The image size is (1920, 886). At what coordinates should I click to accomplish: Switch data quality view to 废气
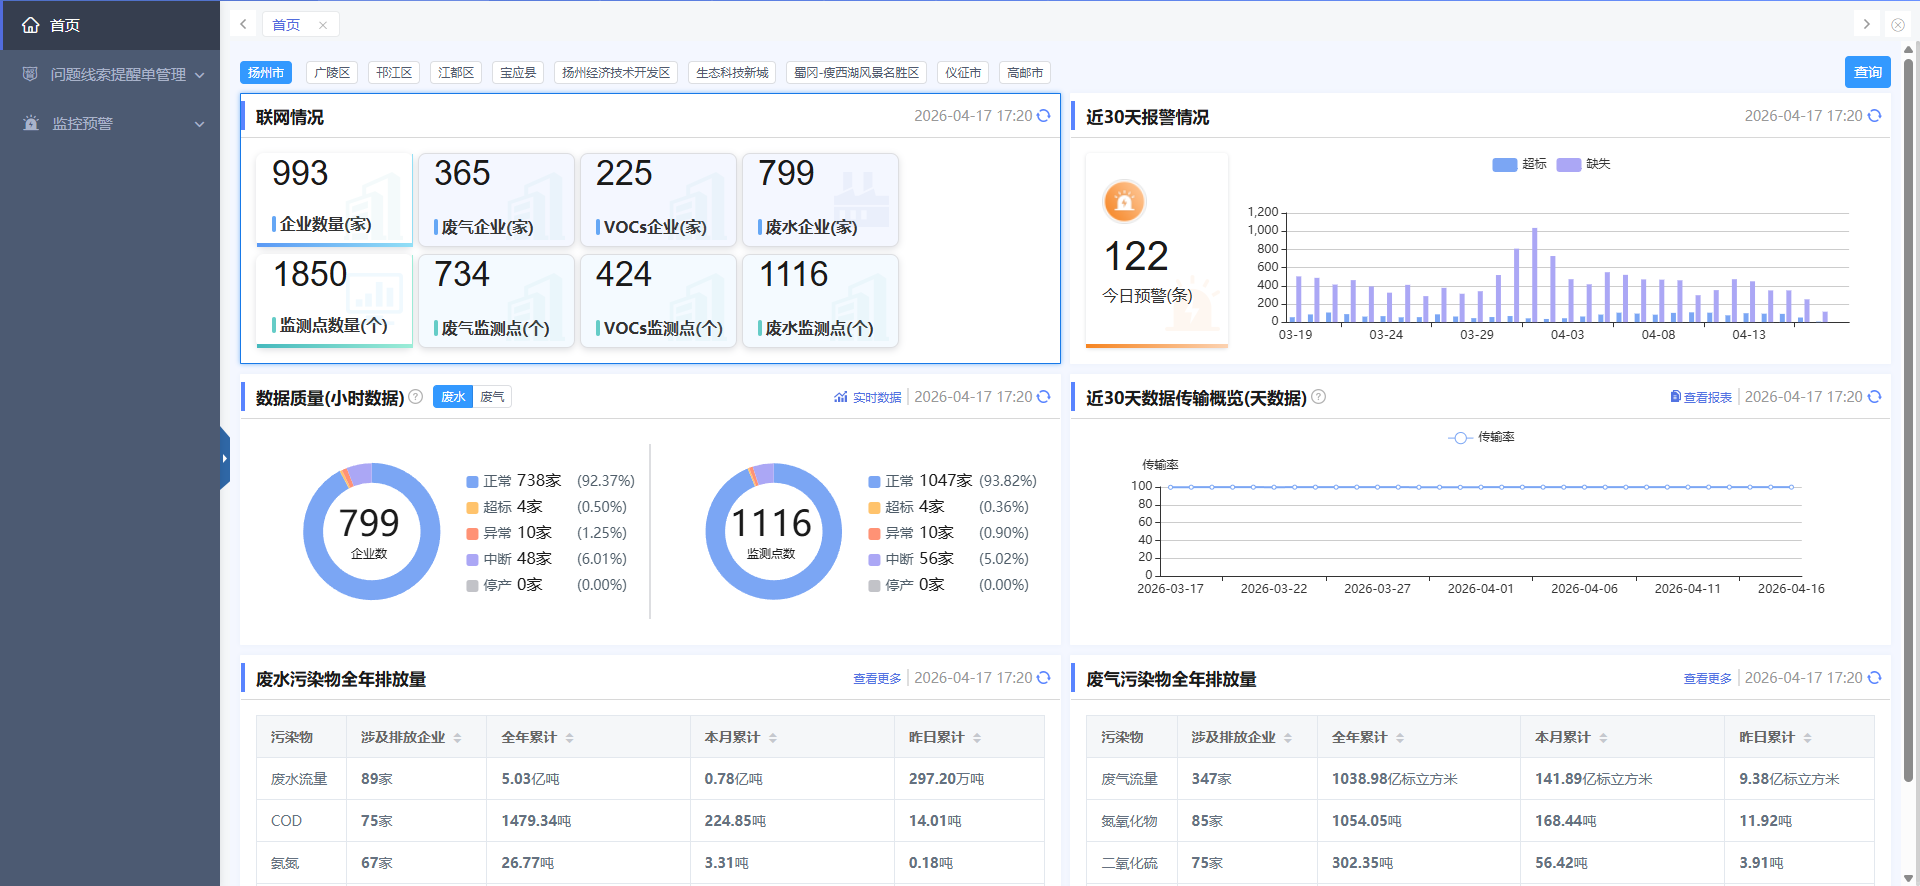(x=492, y=397)
